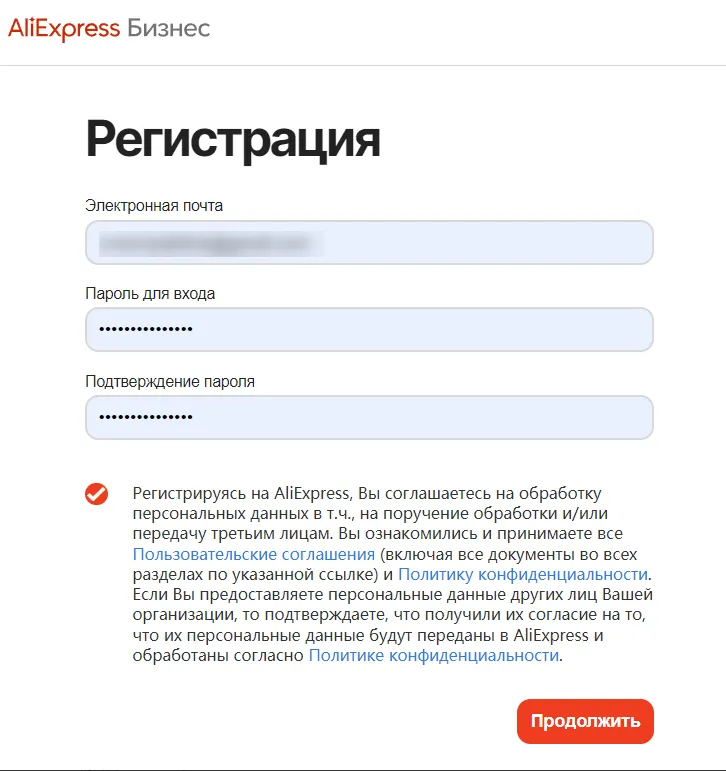Focus the Электронная почта input field
This screenshot has width=726, height=771.
click(369, 242)
